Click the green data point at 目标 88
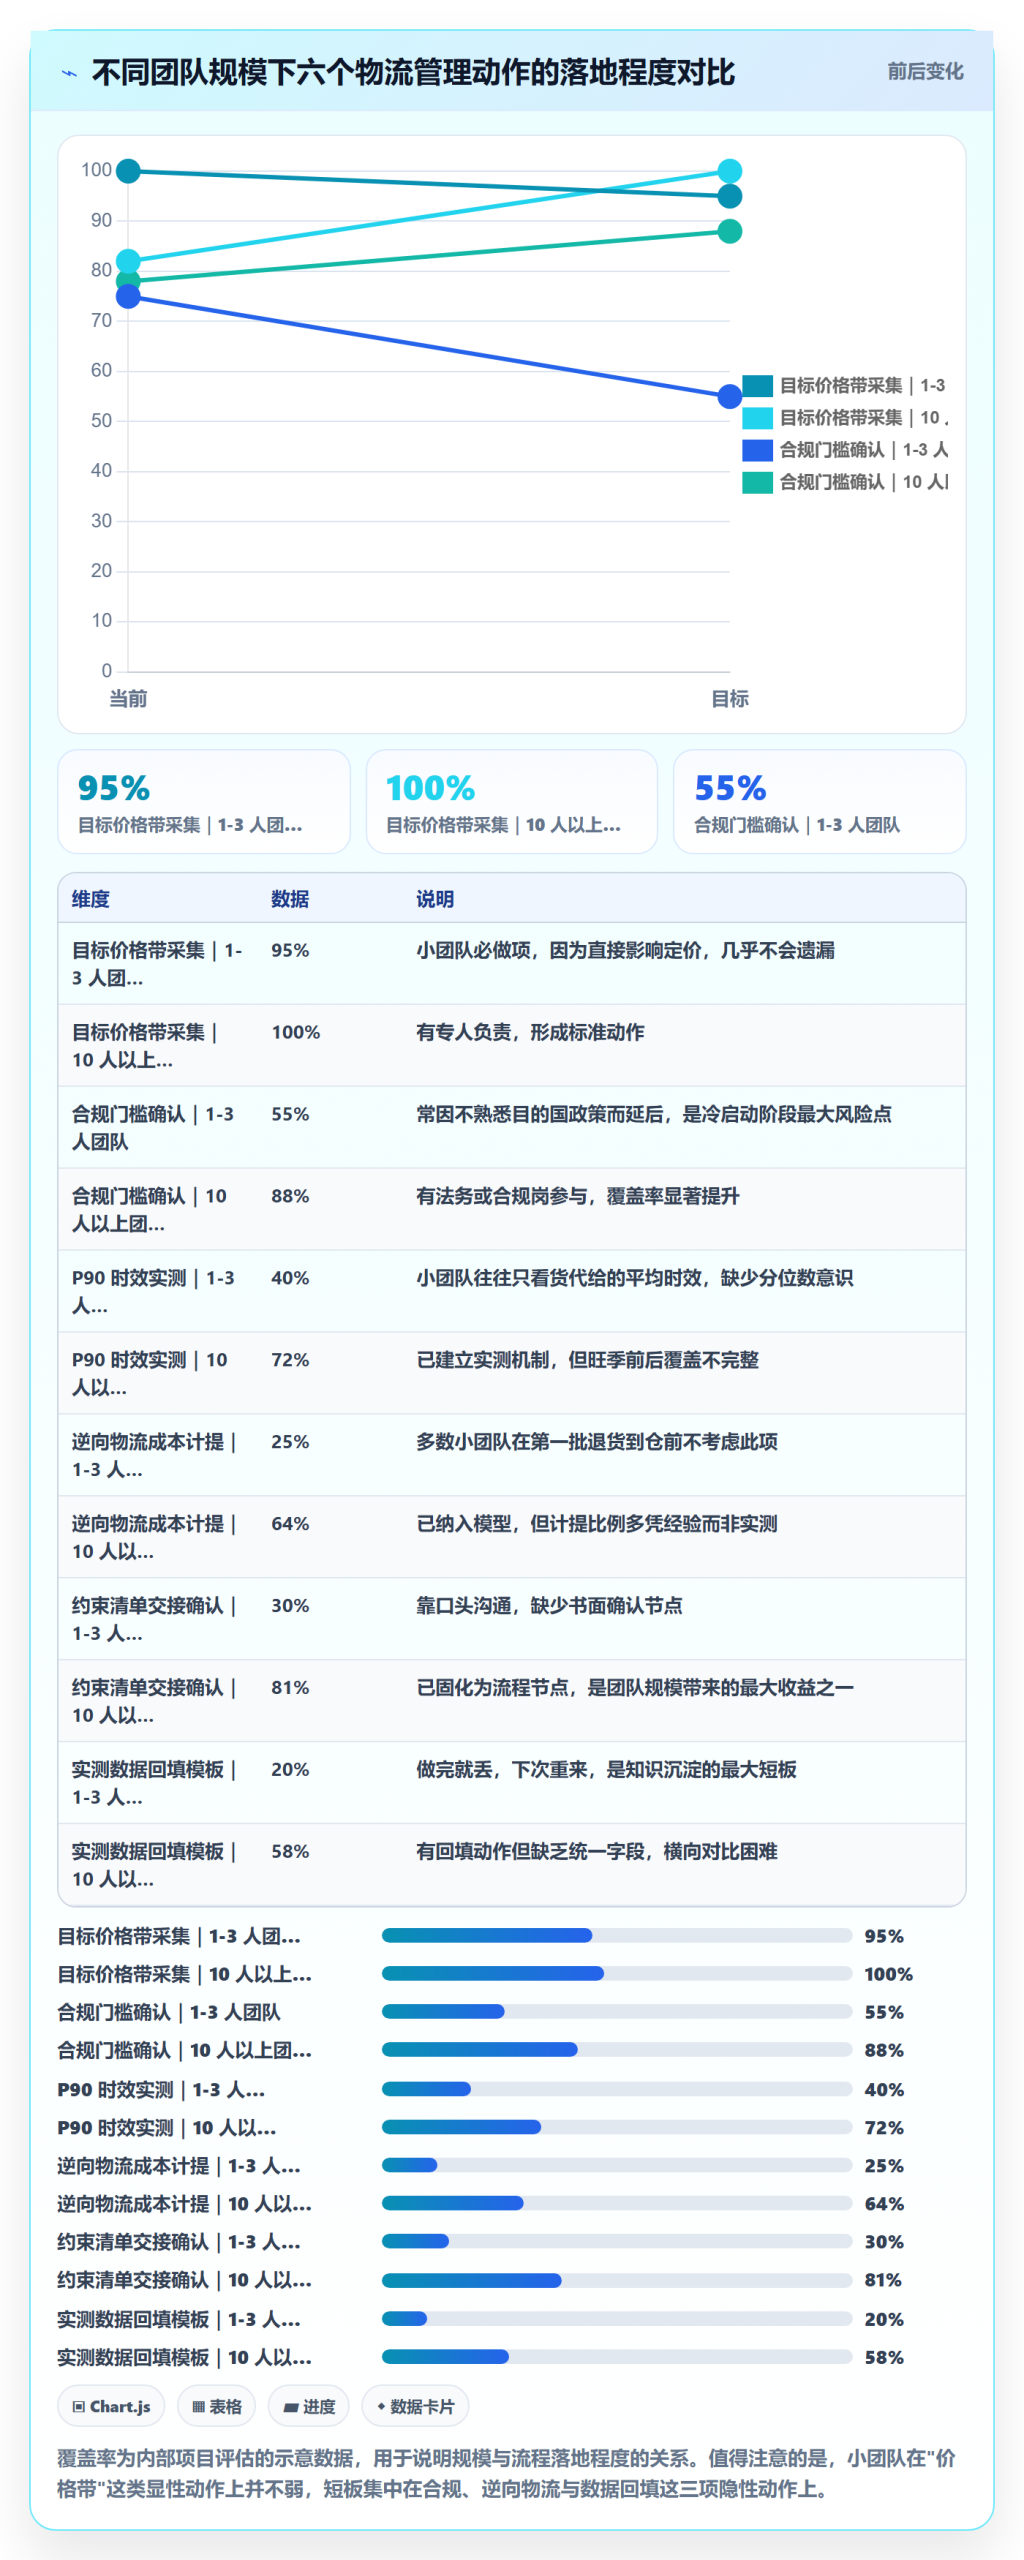 pos(730,231)
